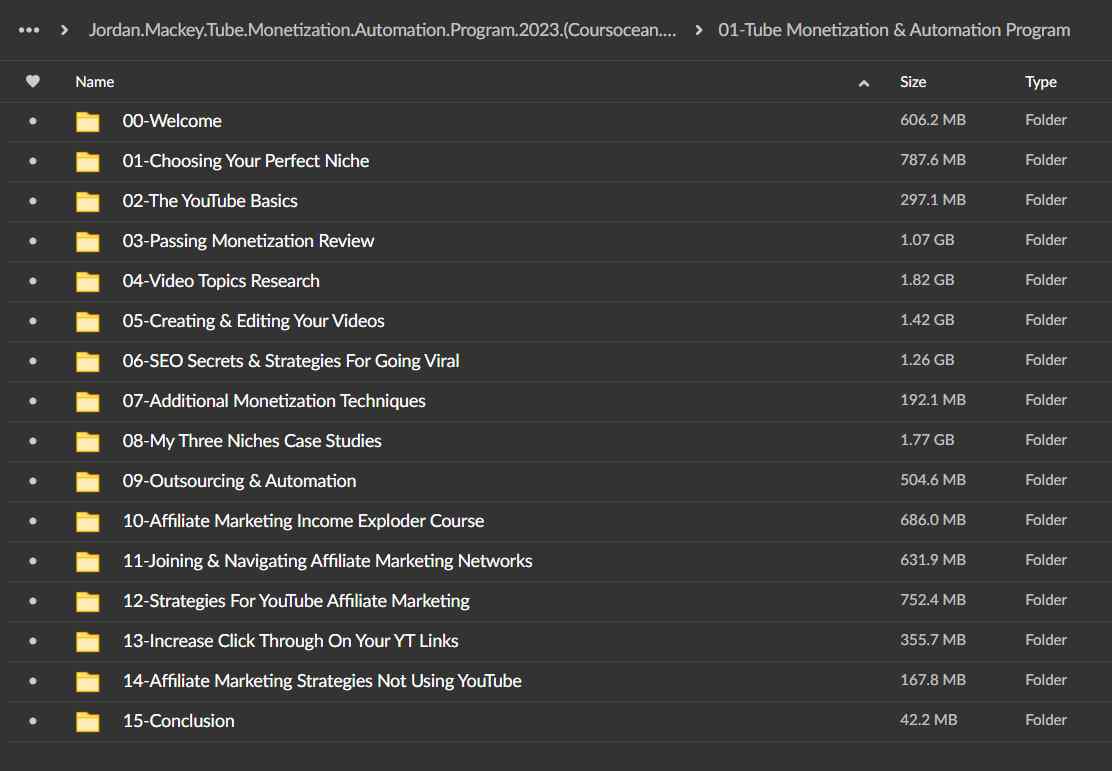Click the 167.8 MB size value
1112x771 pixels.
tap(933, 680)
